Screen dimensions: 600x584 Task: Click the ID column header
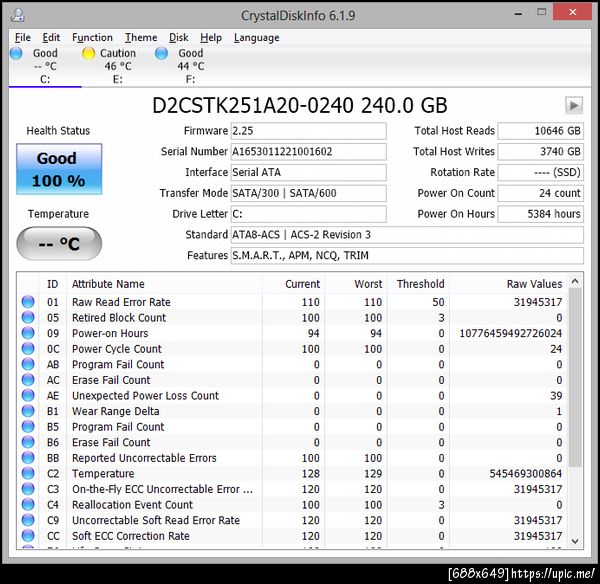52,284
